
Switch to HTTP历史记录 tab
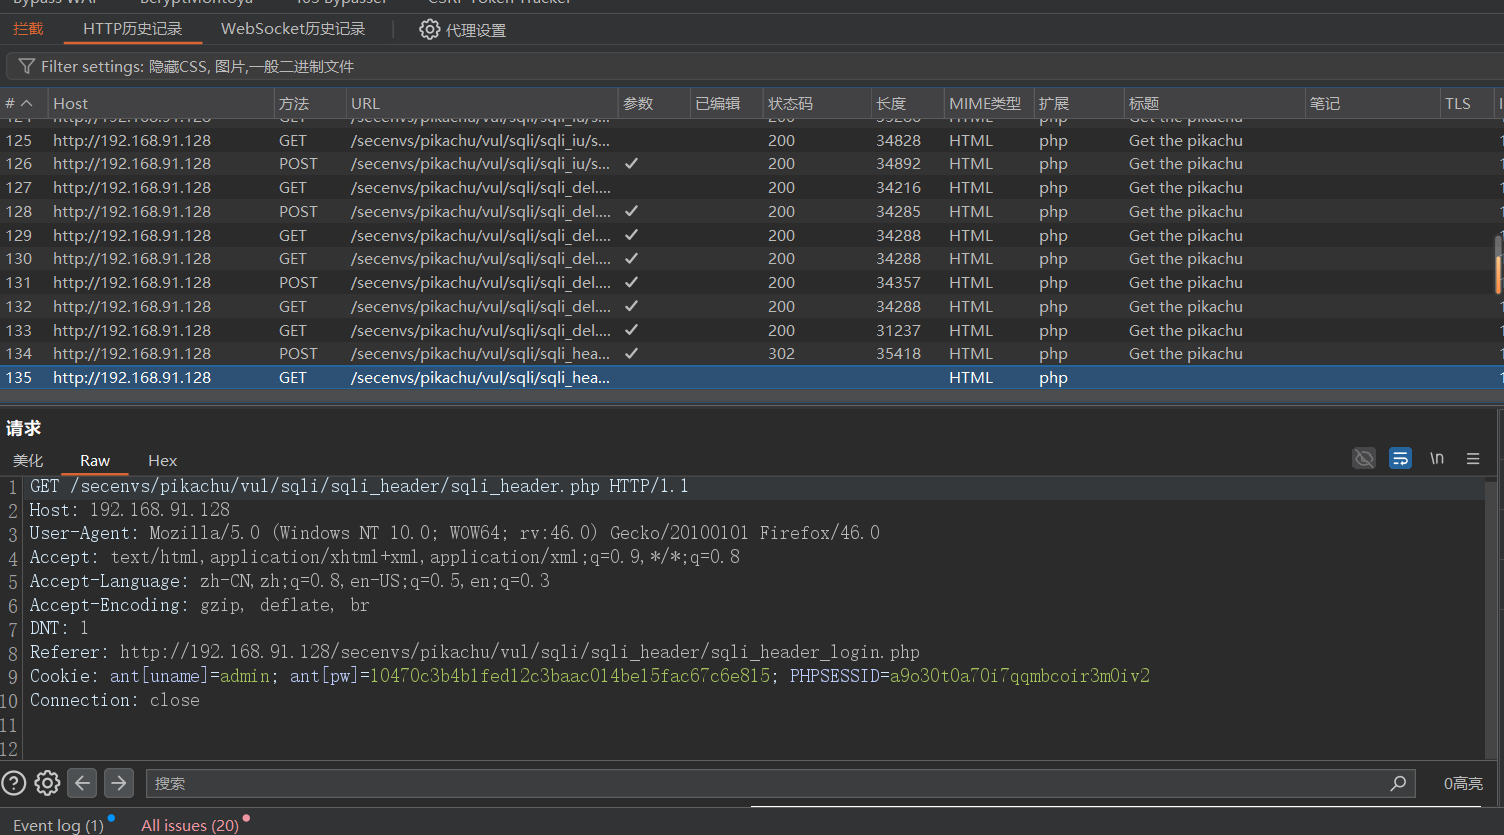(133, 29)
